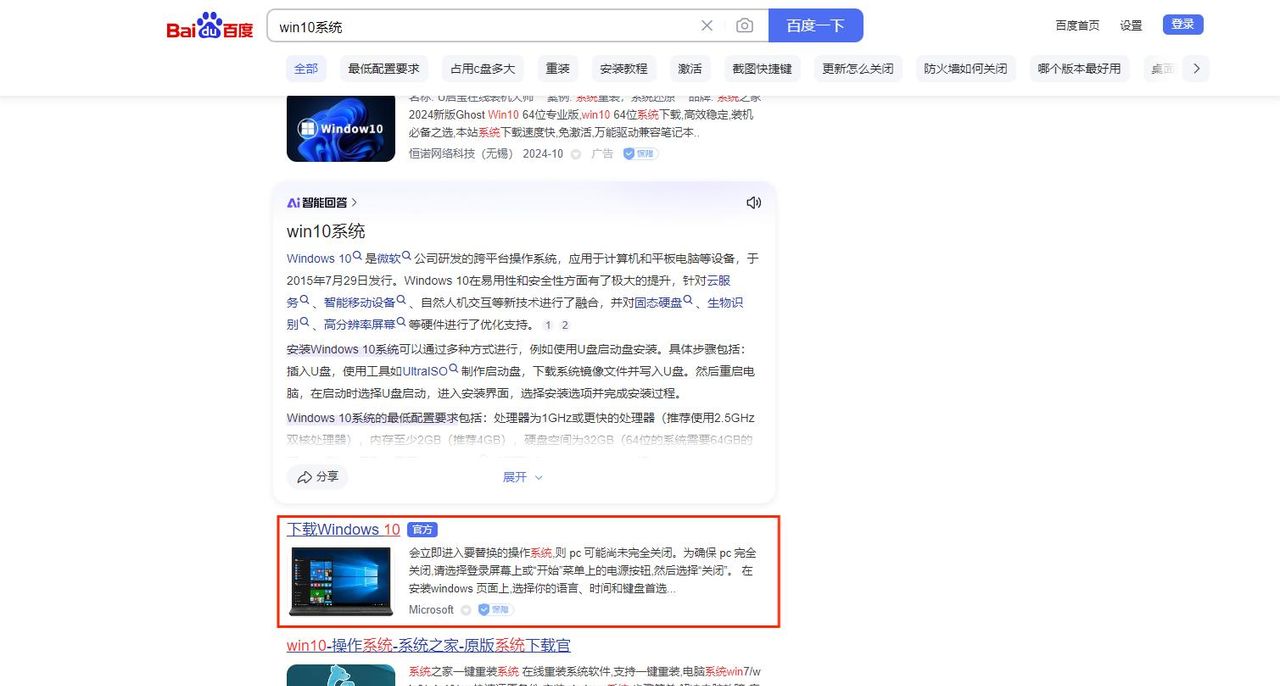Expand the AI answer with 展开

[x=523, y=477]
